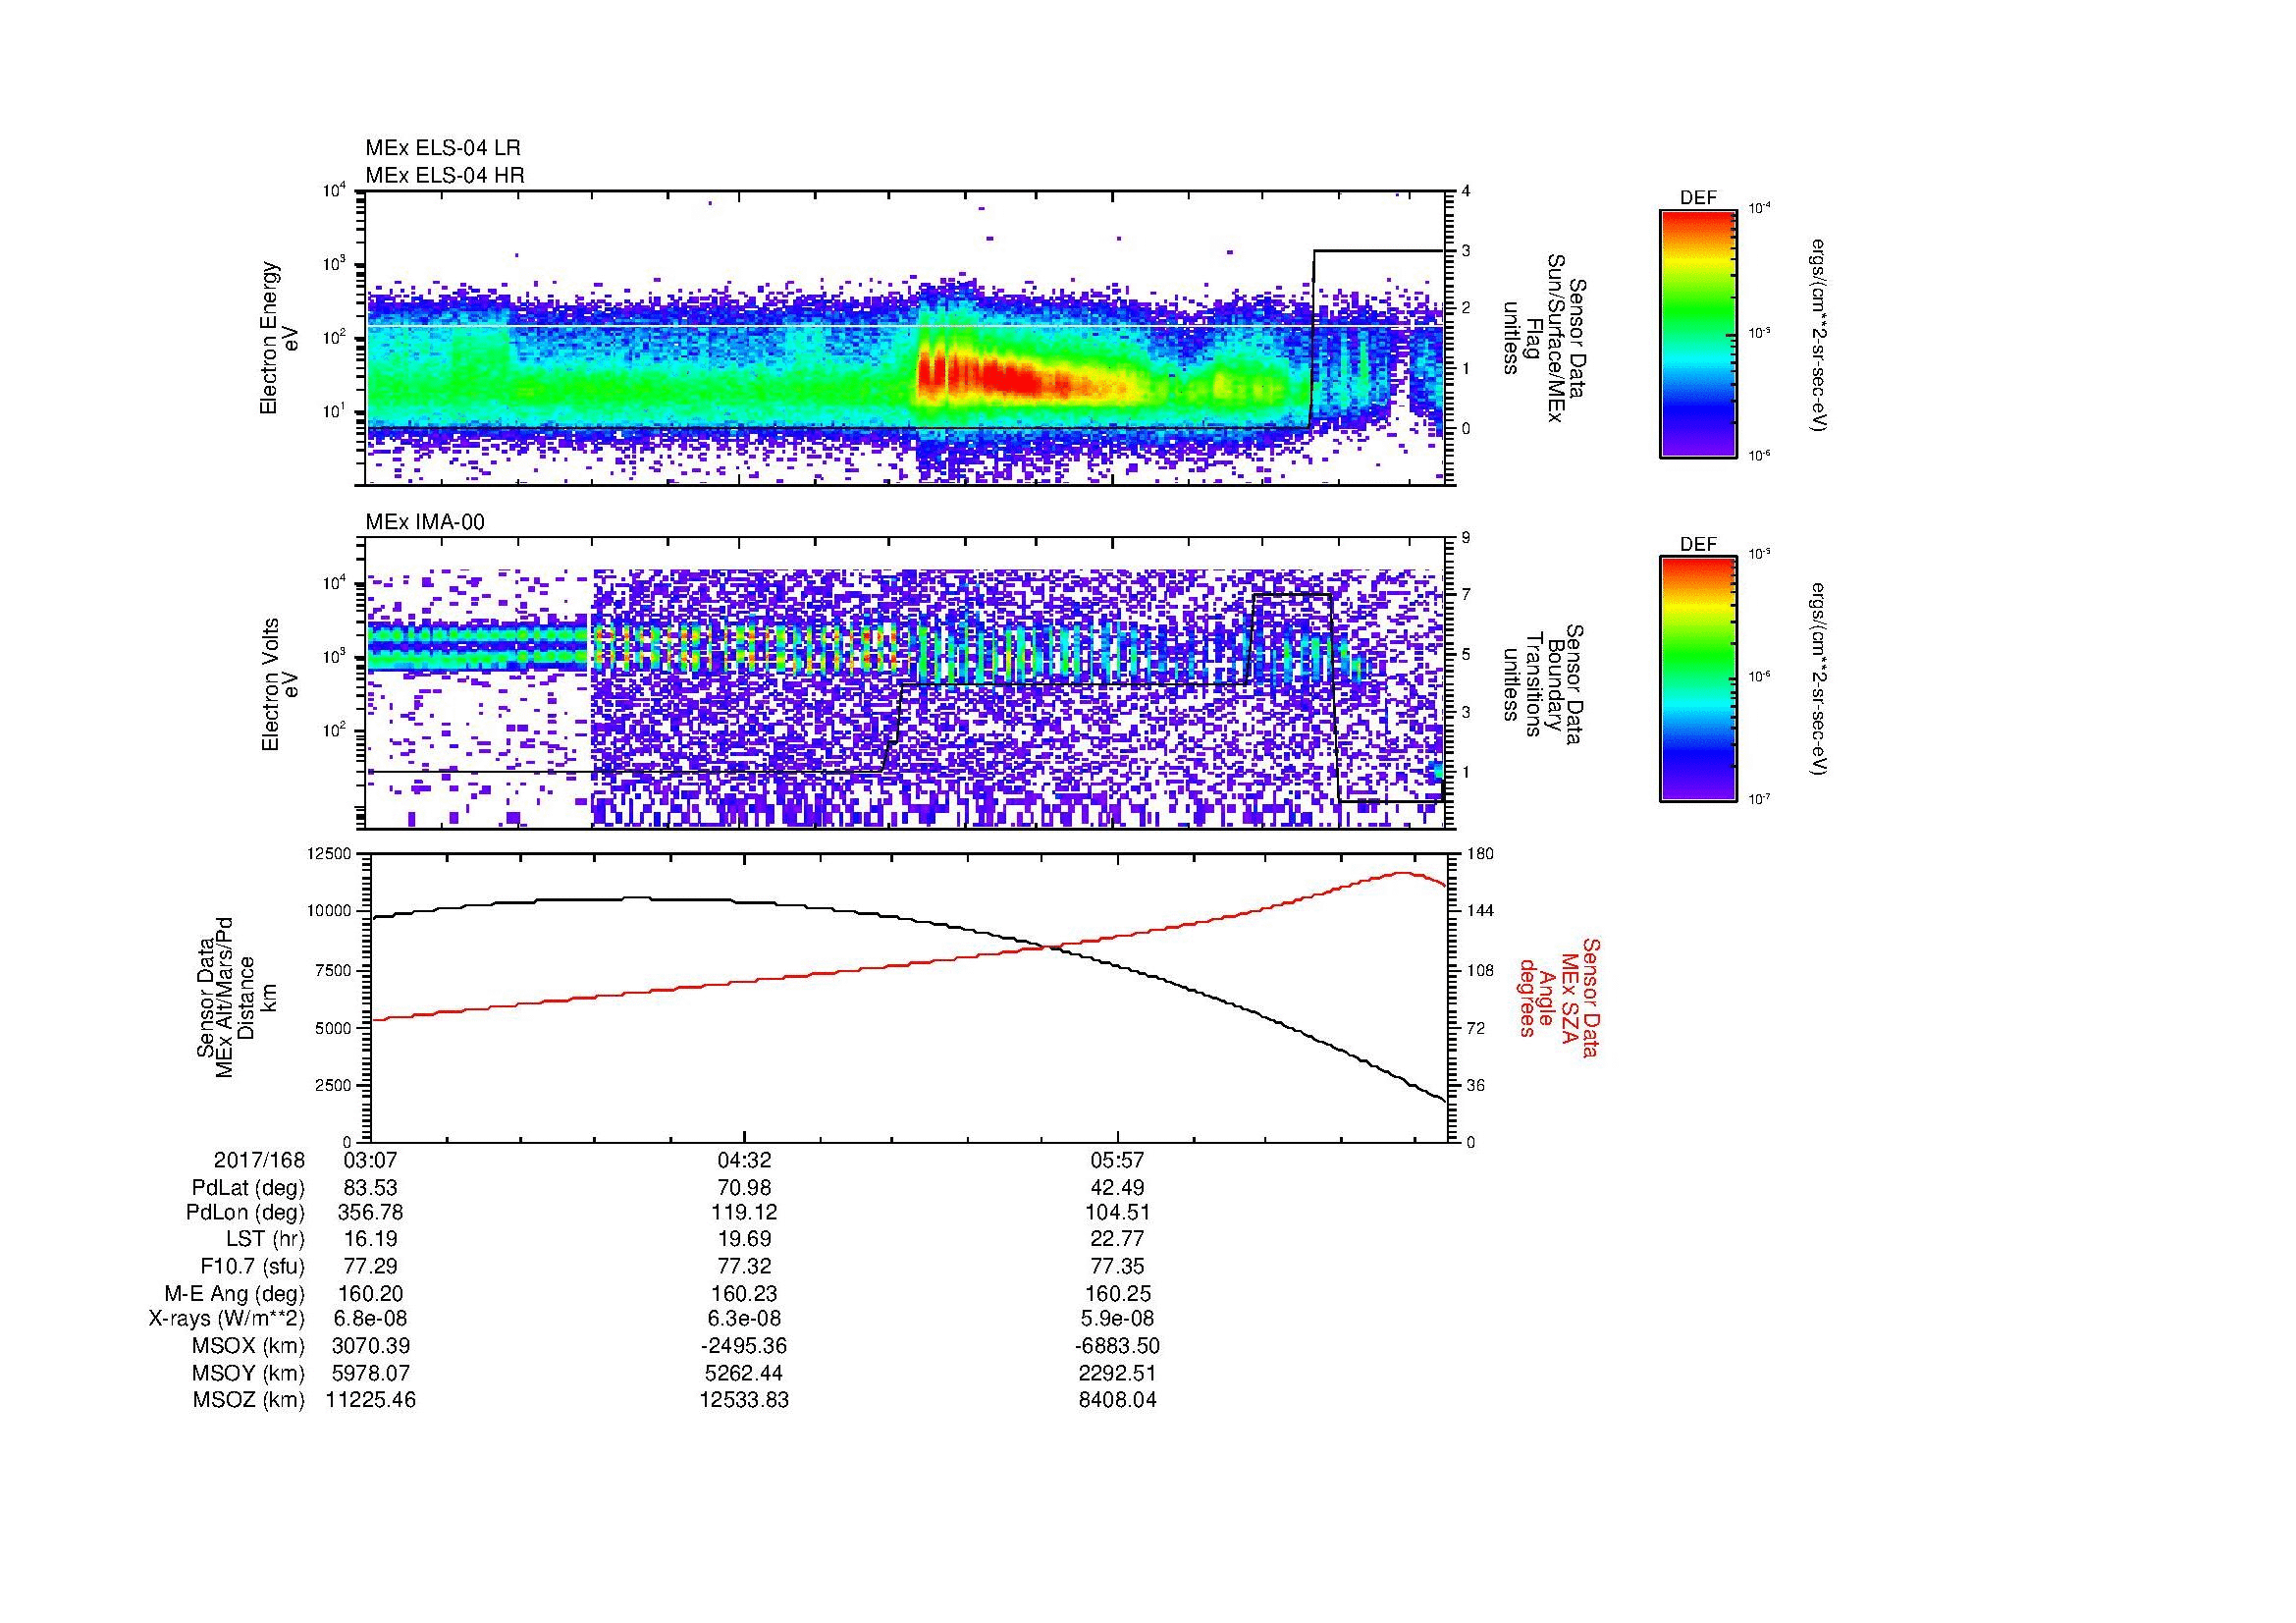
Task: Click the F10.7 value 77.32
Action: point(744,1266)
